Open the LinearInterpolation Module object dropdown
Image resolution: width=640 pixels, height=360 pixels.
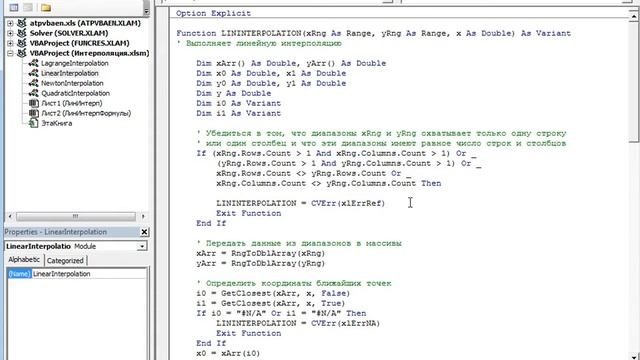click(142, 247)
